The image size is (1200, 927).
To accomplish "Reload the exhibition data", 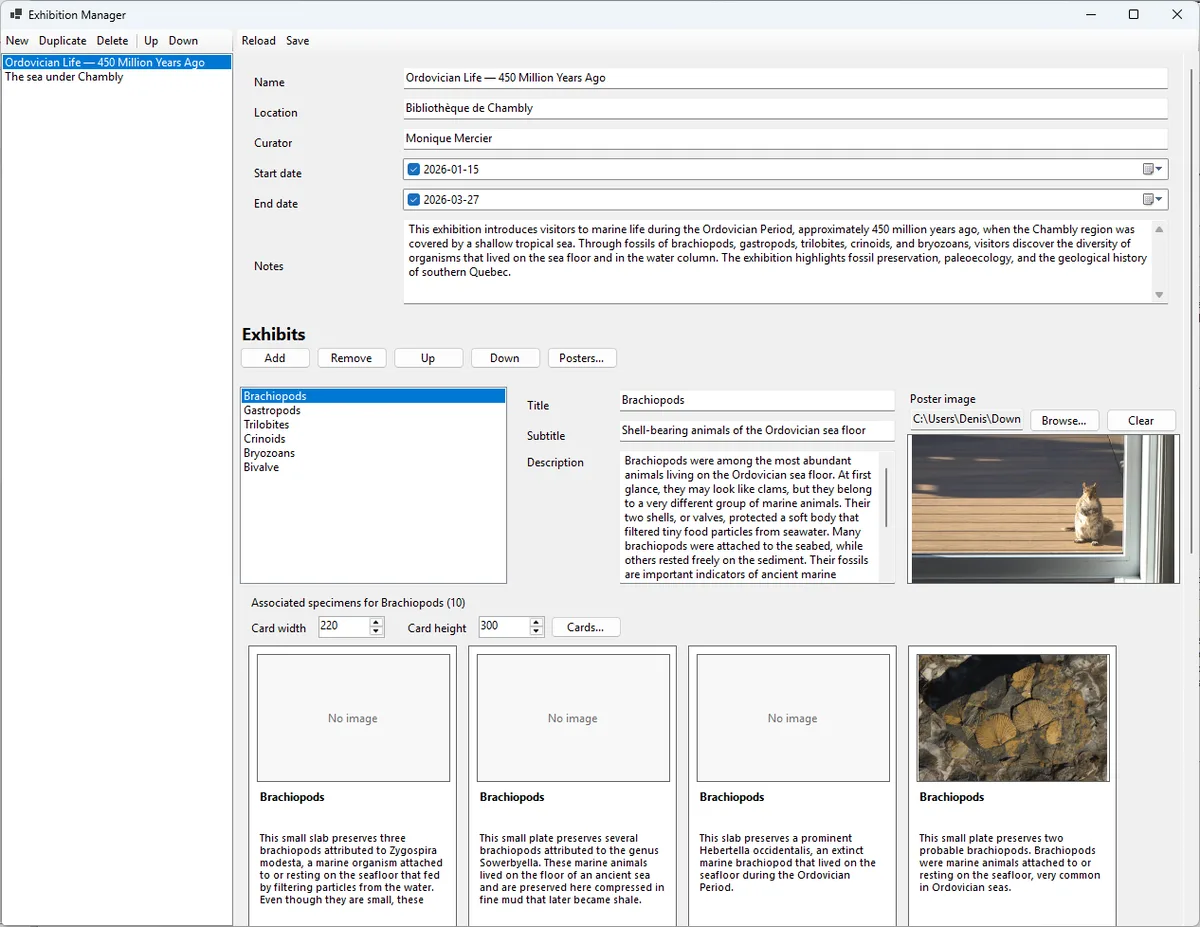I will (x=258, y=41).
